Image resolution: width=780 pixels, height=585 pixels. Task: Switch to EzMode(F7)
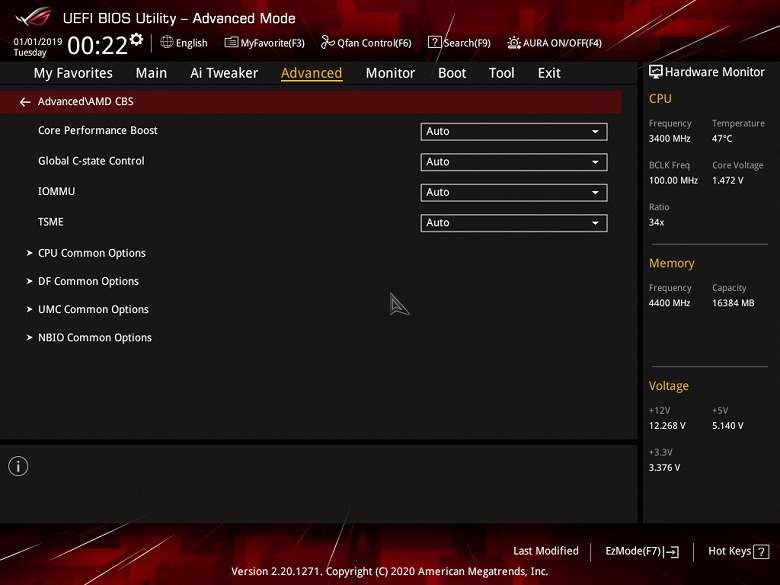(642, 551)
